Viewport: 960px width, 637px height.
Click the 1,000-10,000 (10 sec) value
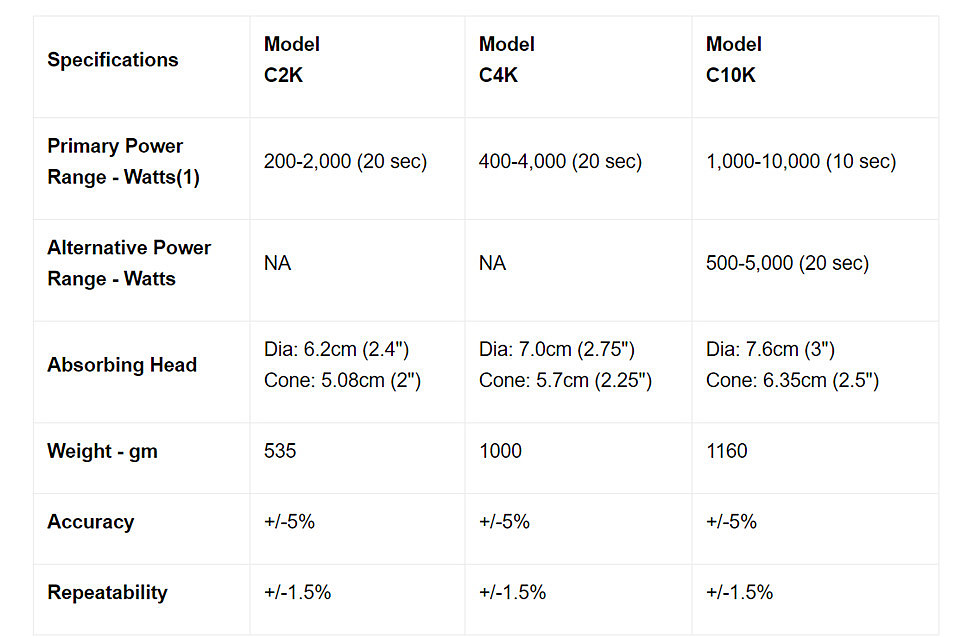(x=801, y=161)
